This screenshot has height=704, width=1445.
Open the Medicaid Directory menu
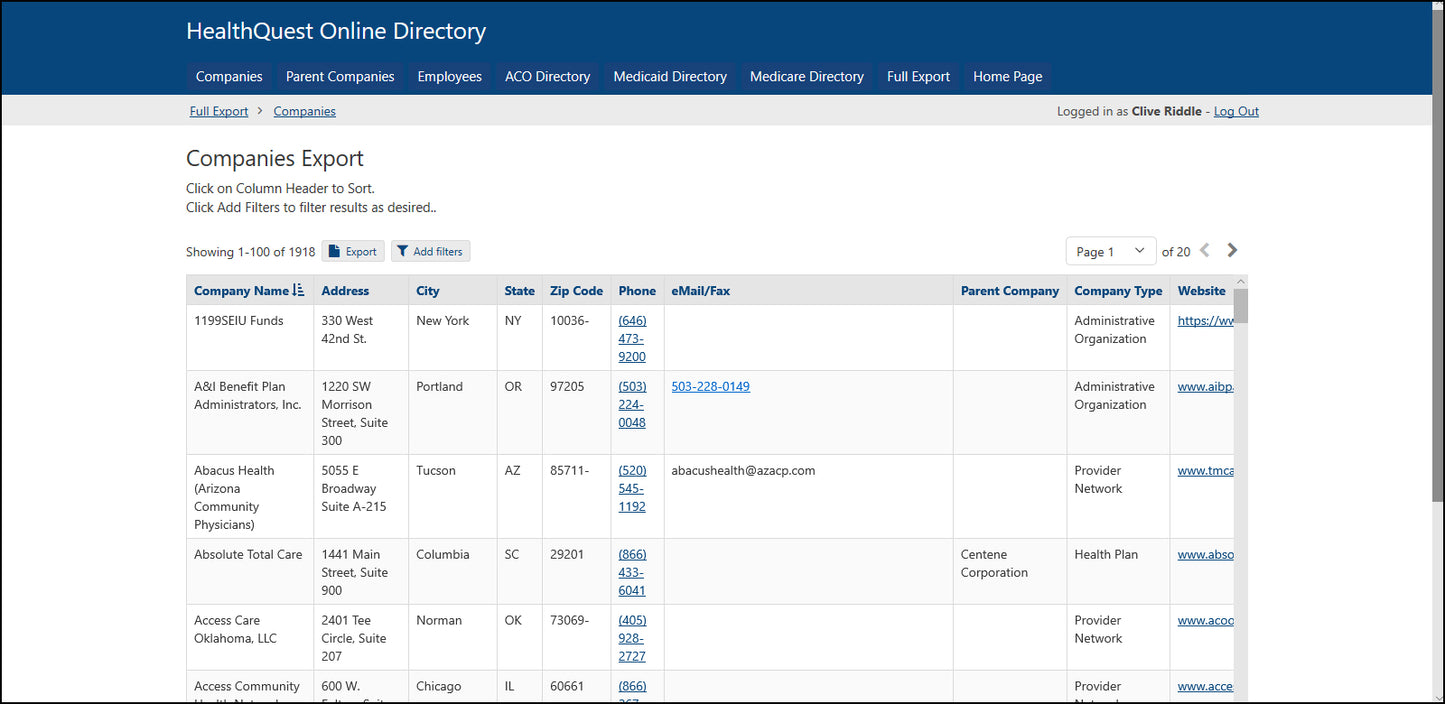point(670,77)
